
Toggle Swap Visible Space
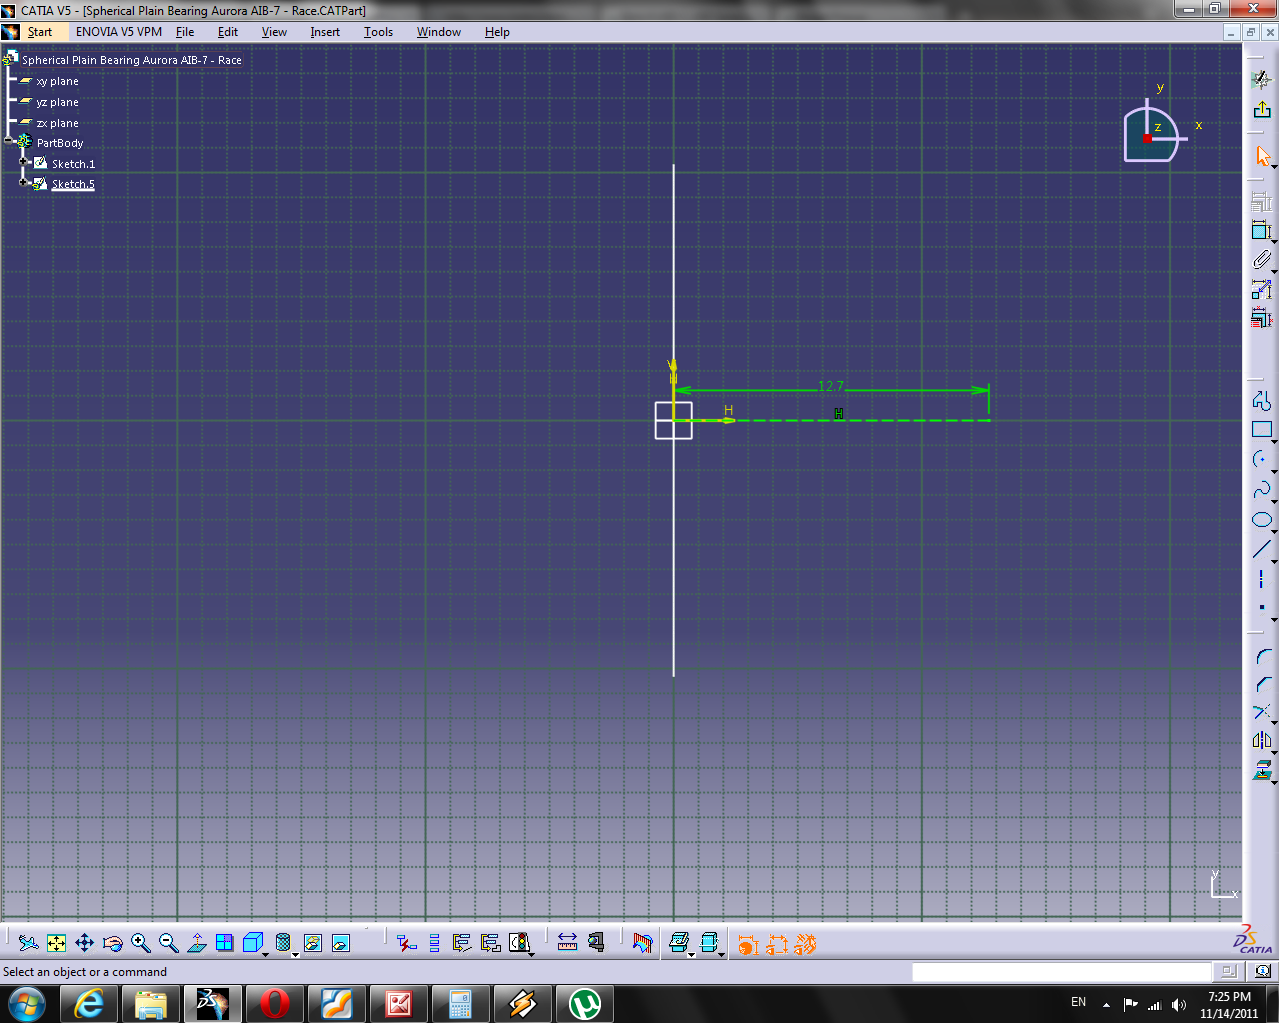coord(340,943)
